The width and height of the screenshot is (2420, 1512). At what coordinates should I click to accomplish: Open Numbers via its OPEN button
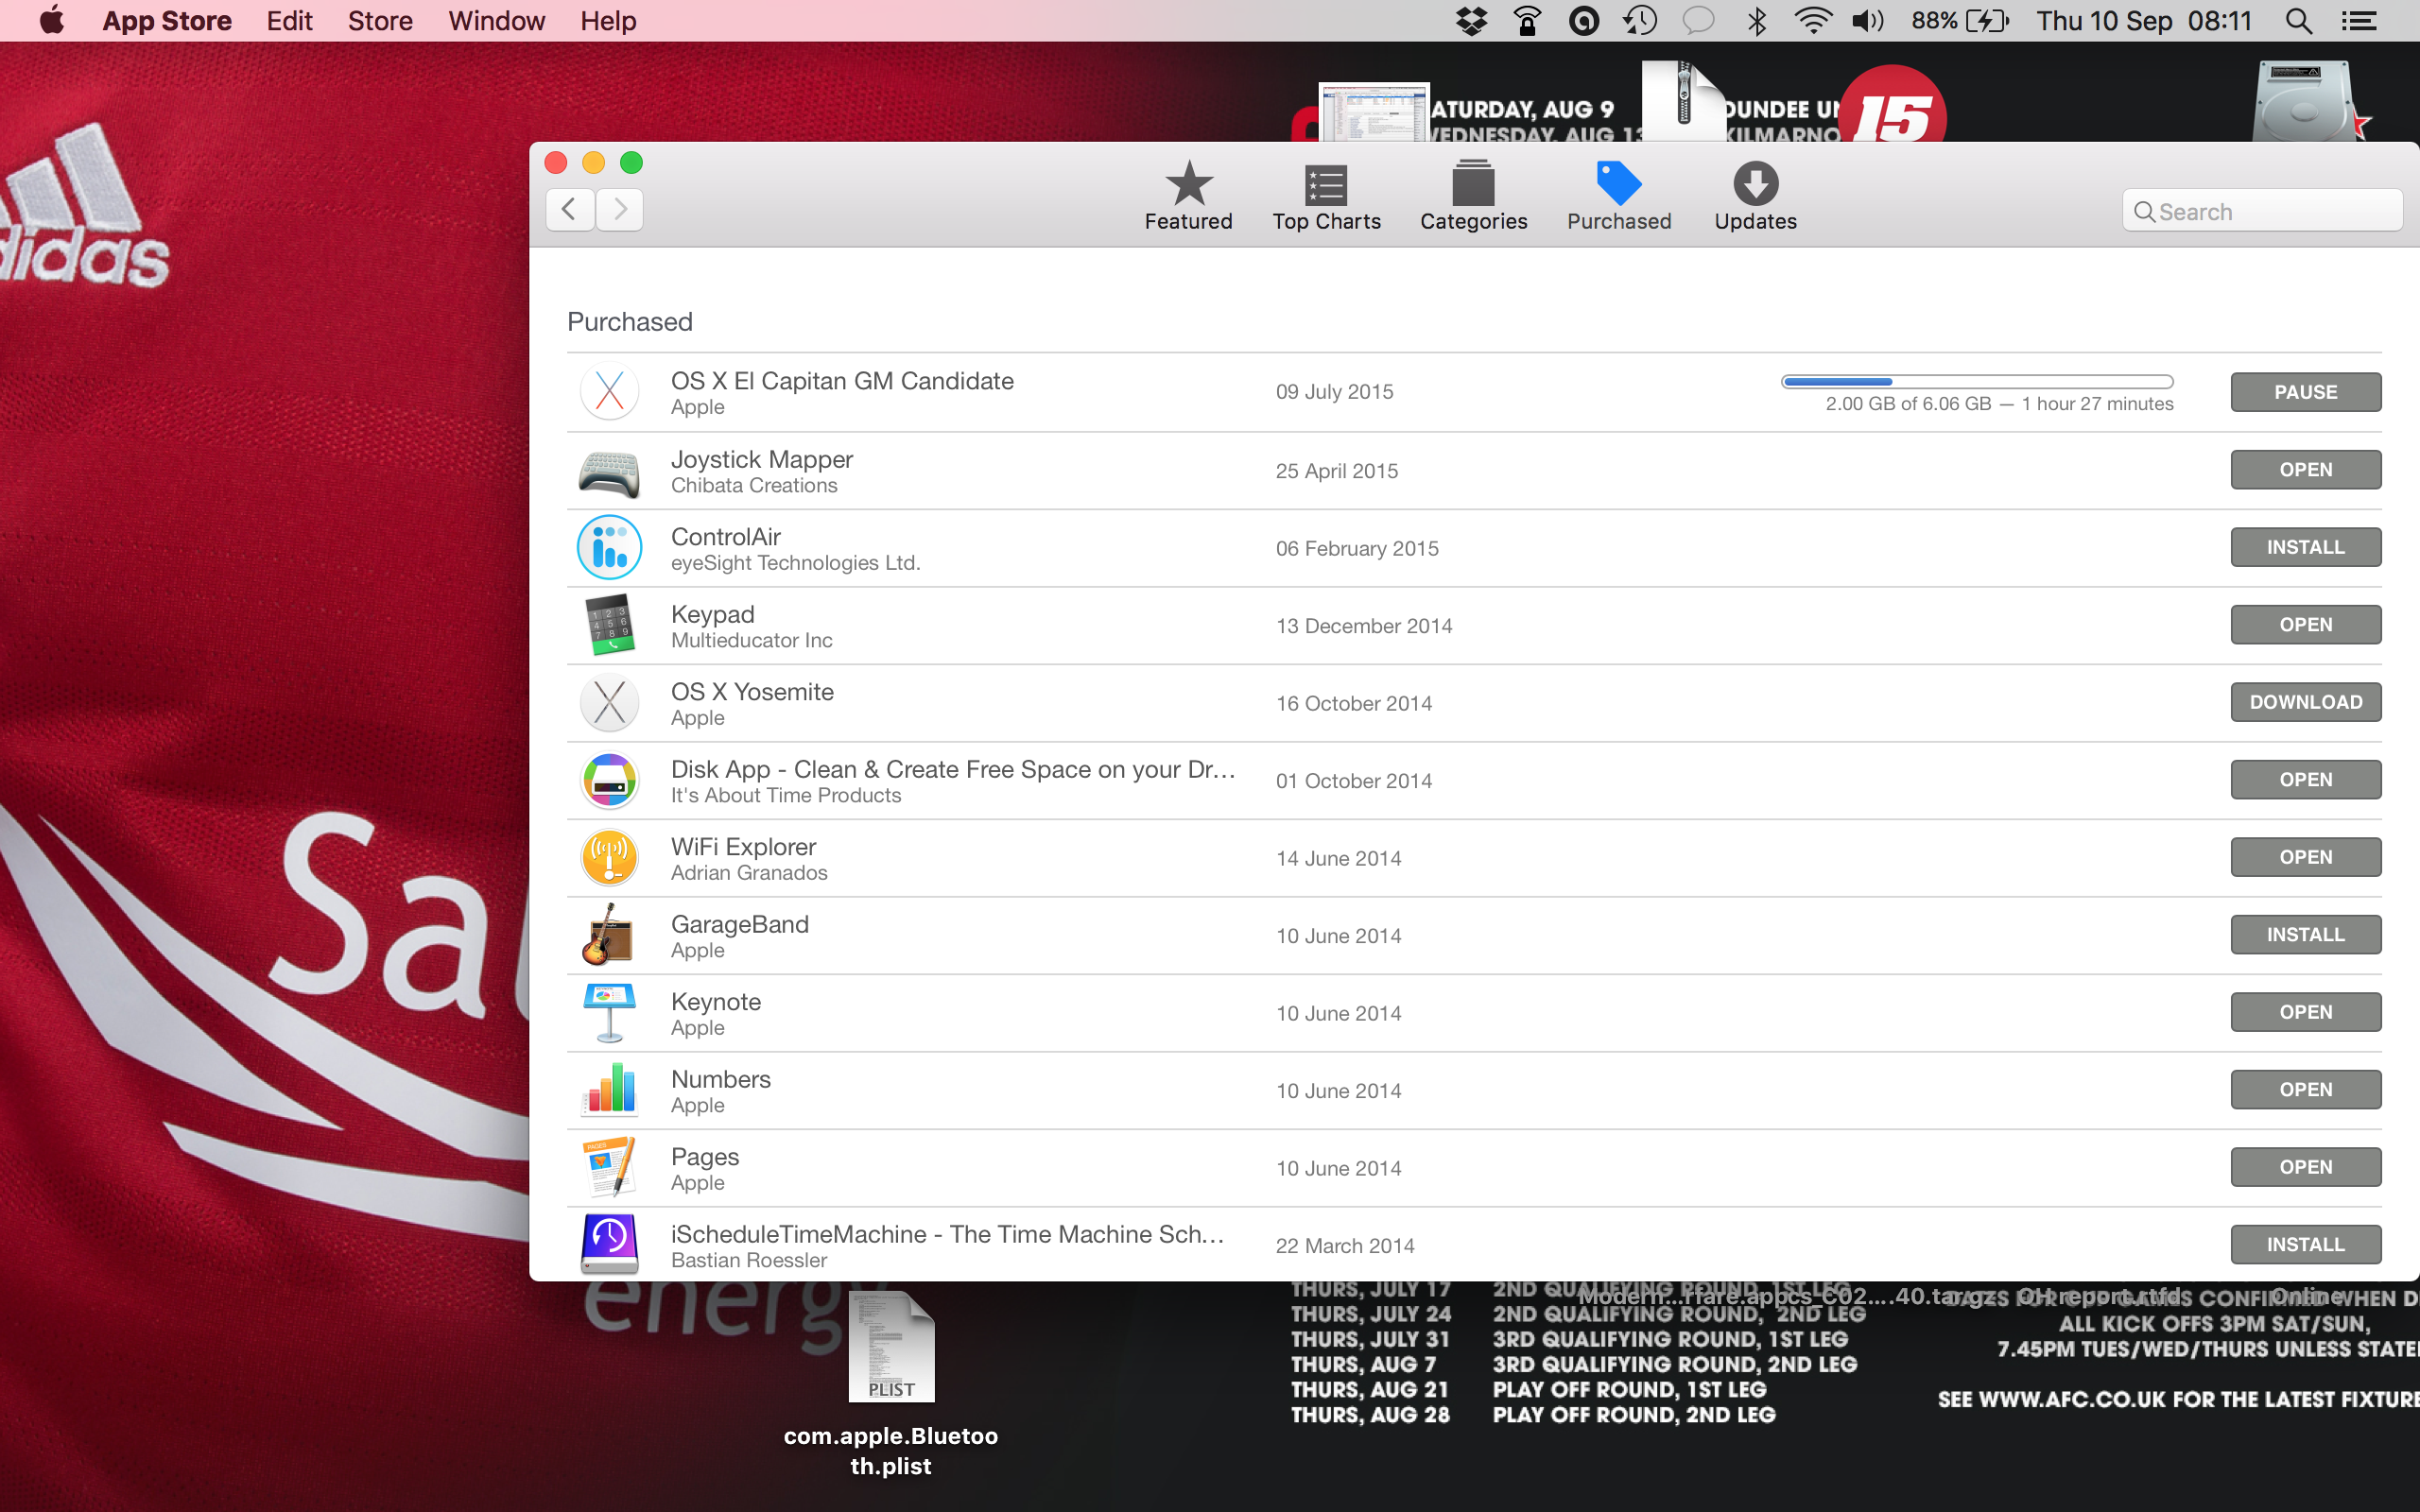pyautogui.click(x=2305, y=1089)
